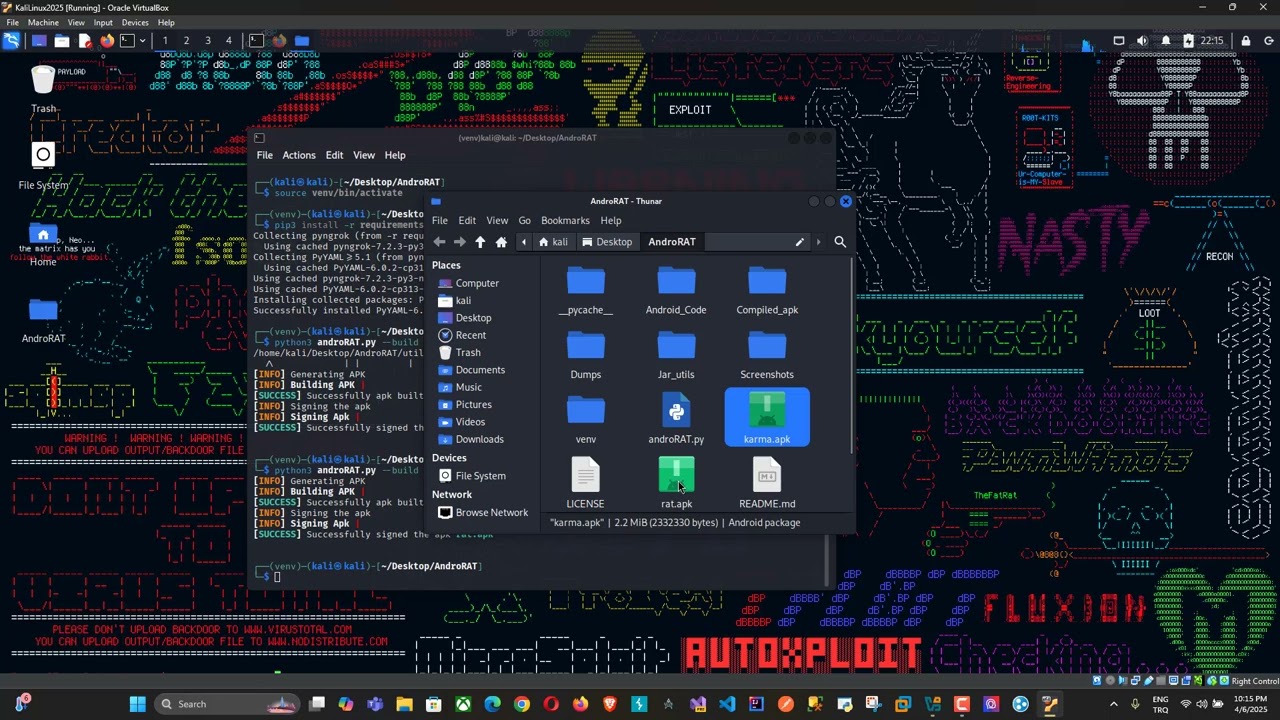Open the terminal window's Actions menu
Image resolution: width=1280 pixels, height=720 pixels.
click(x=298, y=155)
